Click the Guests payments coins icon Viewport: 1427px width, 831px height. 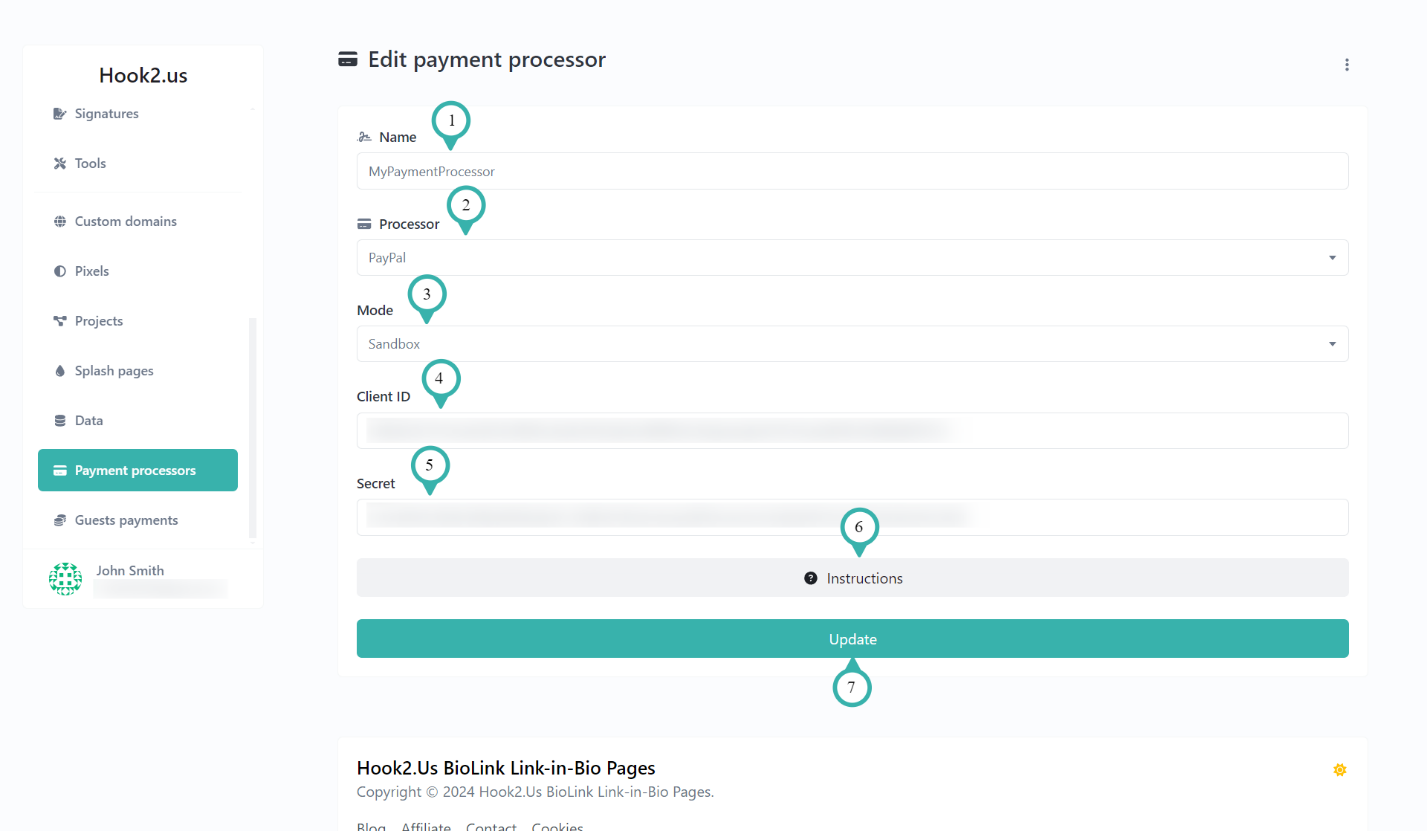(58, 520)
